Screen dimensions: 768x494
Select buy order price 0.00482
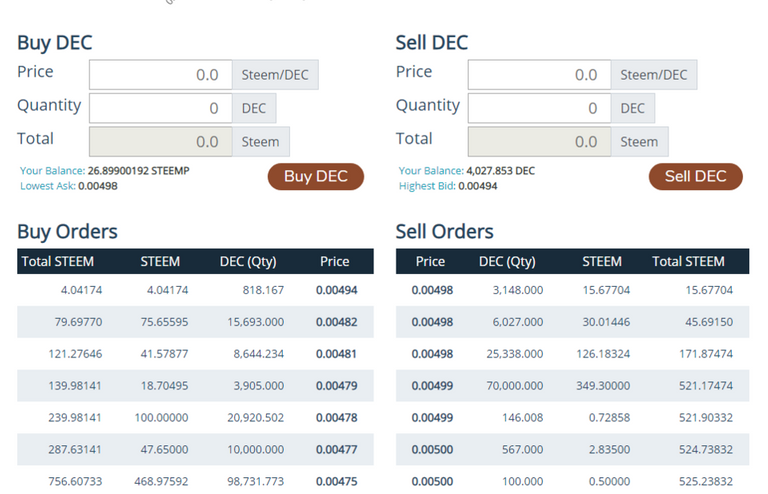coord(336,322)
